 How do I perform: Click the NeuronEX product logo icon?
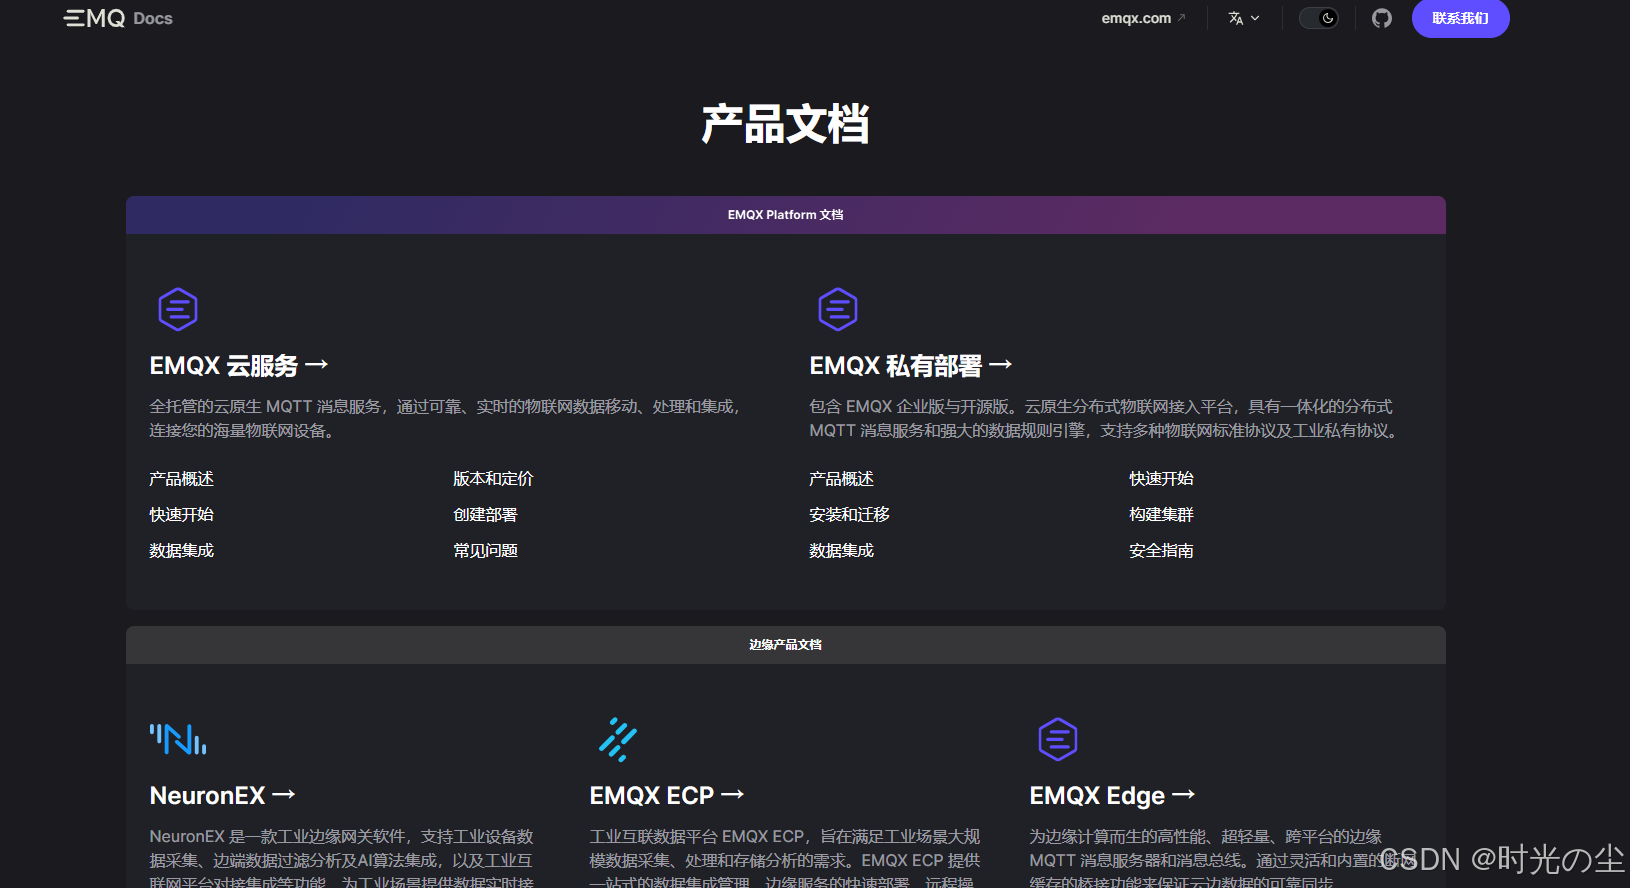[x=178, y=739]
